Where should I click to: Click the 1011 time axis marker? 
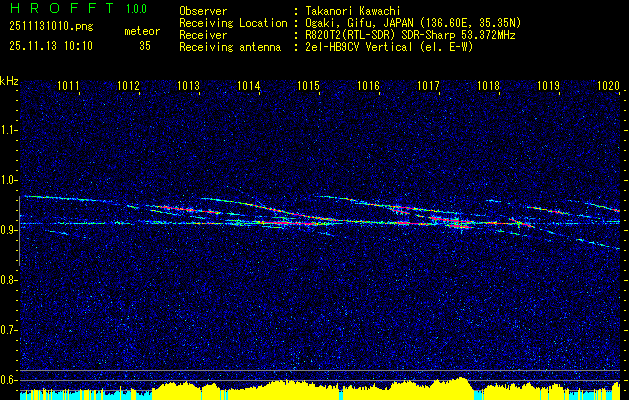point(68,85)
